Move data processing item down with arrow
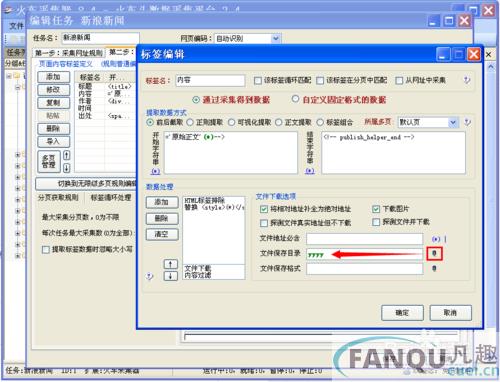Viewport: 500px width, 382px height. click(171, 276)
